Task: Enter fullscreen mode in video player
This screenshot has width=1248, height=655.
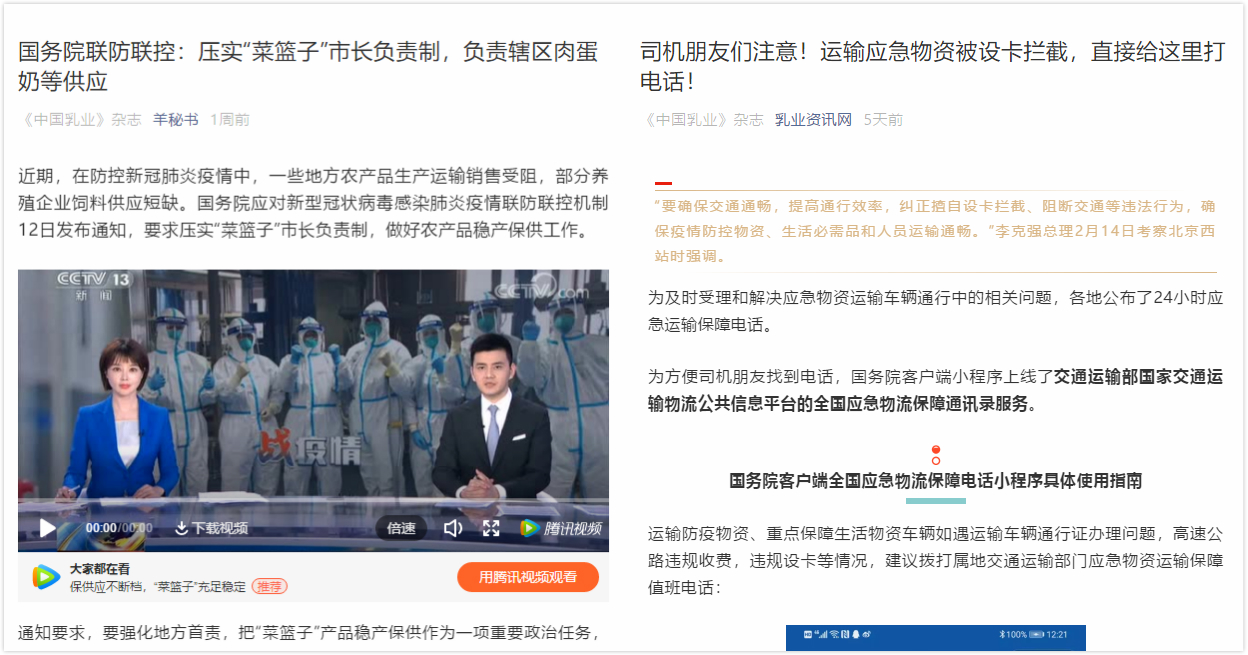Action: [491, 528]
